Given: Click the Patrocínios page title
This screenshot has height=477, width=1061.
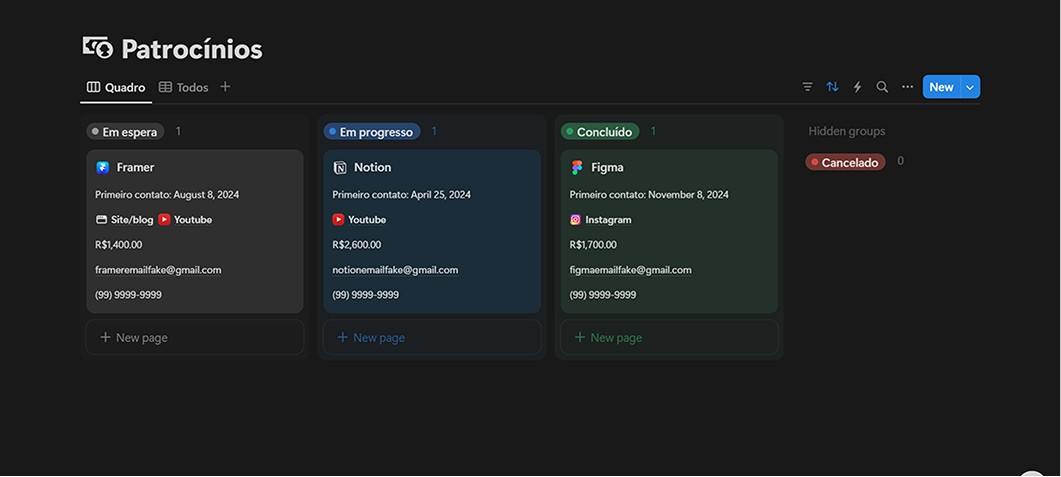Looking at the screenshot, I should (x=191, y=49).
